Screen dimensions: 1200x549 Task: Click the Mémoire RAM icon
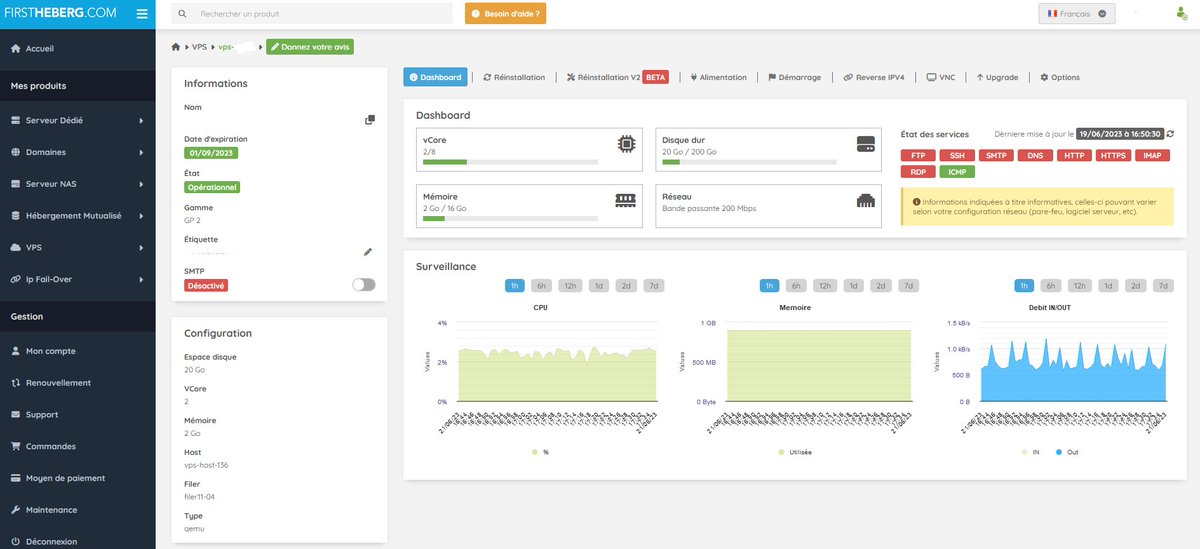[x=626, y=200]
